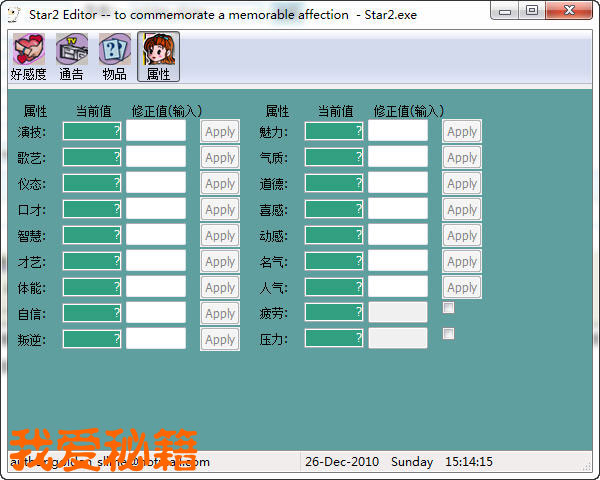
Task: Enable the 压力 checkbox
Action: pos(449,334)
